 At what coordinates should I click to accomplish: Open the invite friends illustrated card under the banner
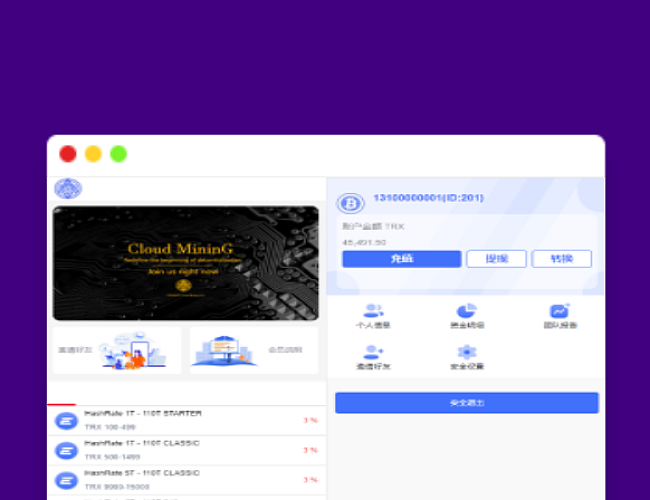[x=117, y=350]
